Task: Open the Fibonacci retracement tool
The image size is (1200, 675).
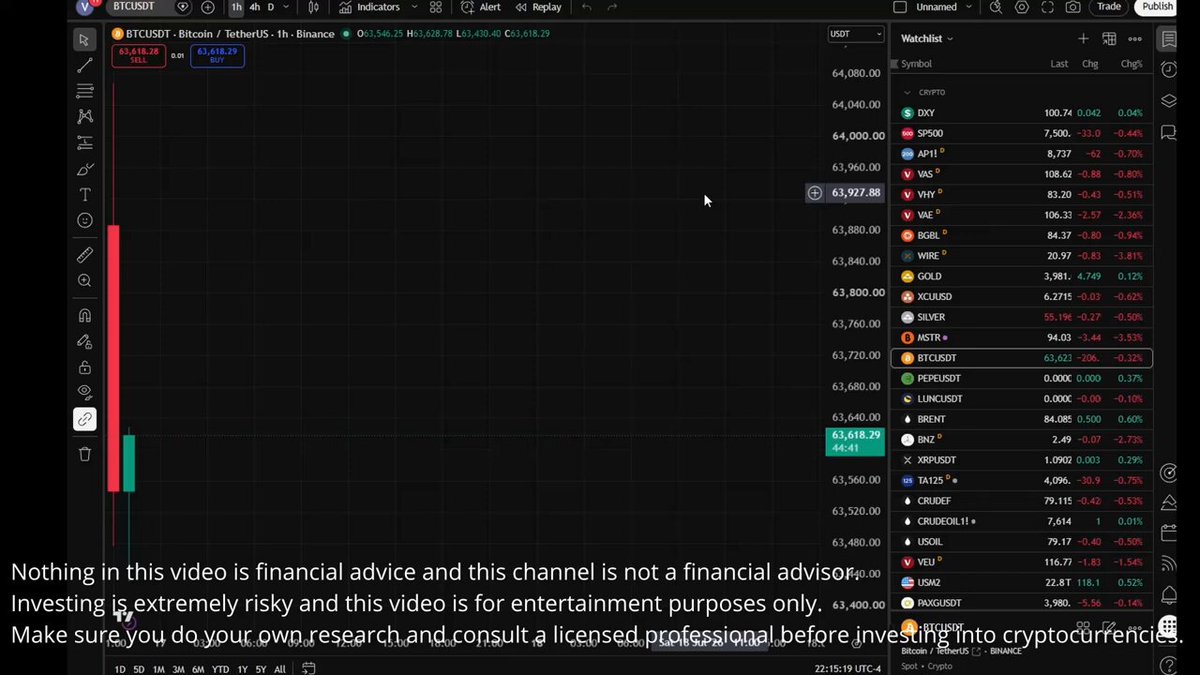Action: [85, 91]
